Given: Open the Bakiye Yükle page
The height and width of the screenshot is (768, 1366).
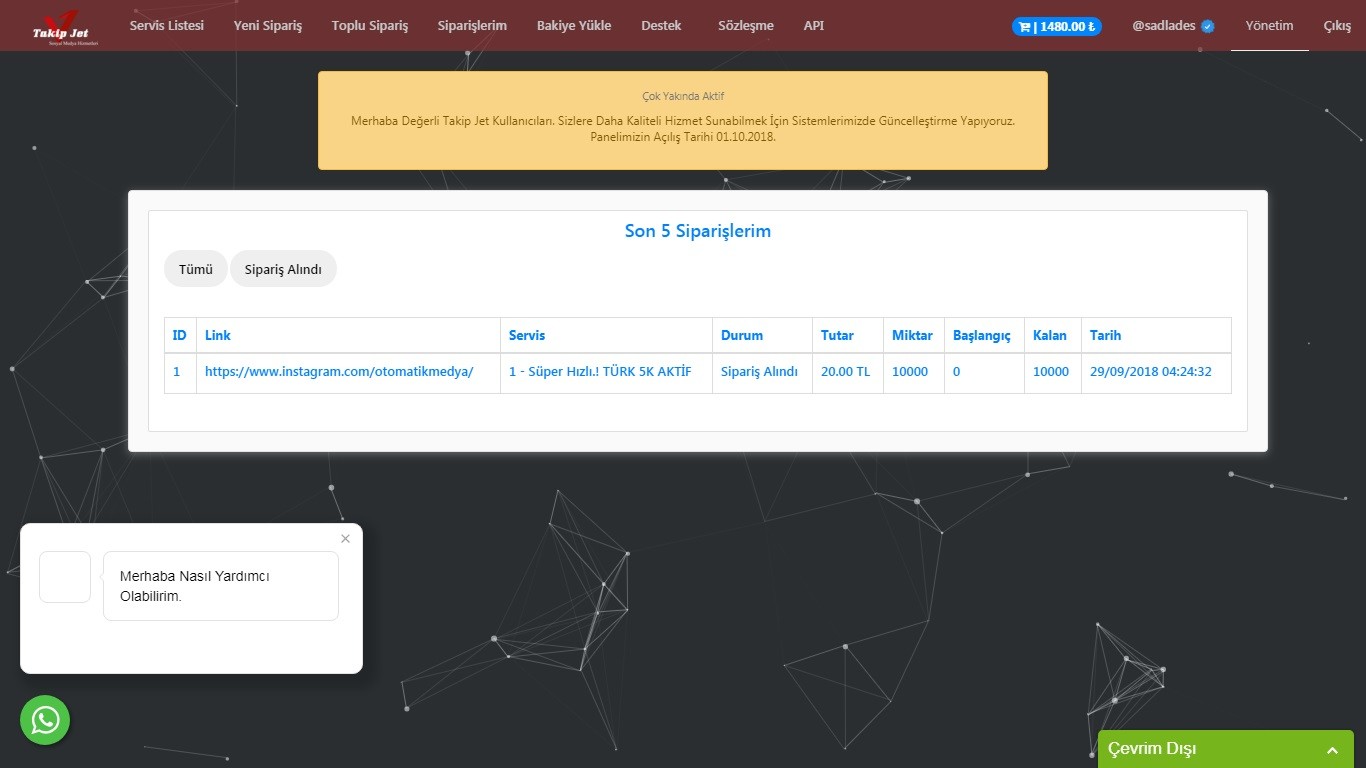Looking at the screenshot, I should (573, 26).
